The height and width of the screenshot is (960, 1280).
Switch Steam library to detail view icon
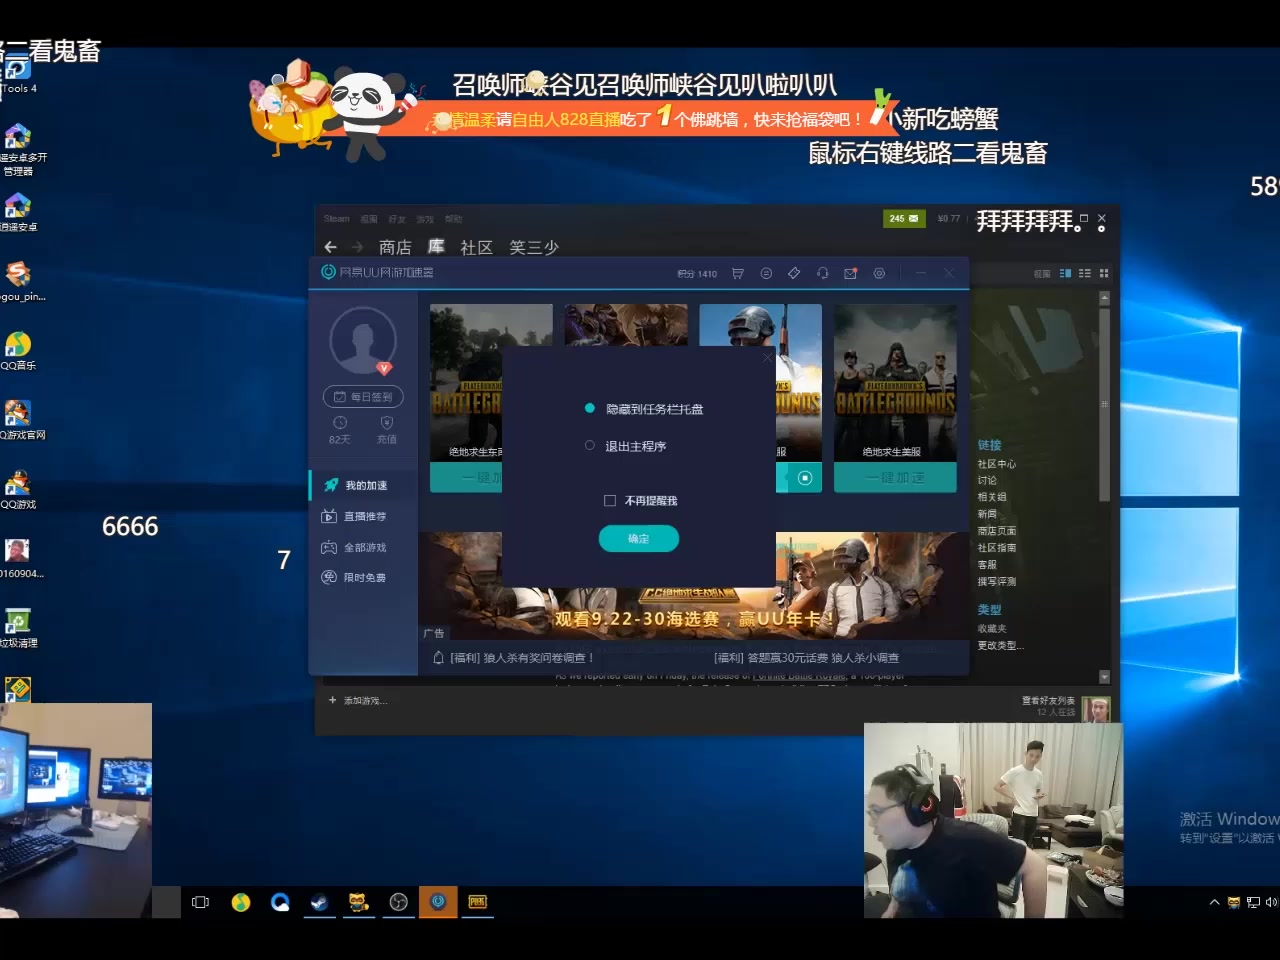click(x=1065, y=273)
